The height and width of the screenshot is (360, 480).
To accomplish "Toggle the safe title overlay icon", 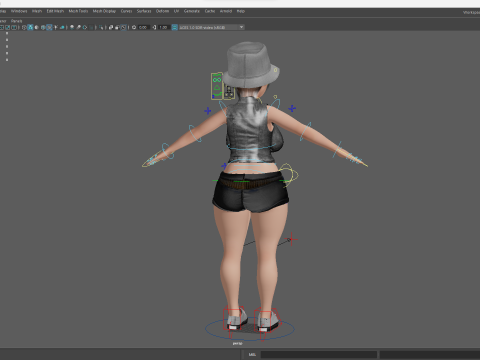I will [14, 27].
